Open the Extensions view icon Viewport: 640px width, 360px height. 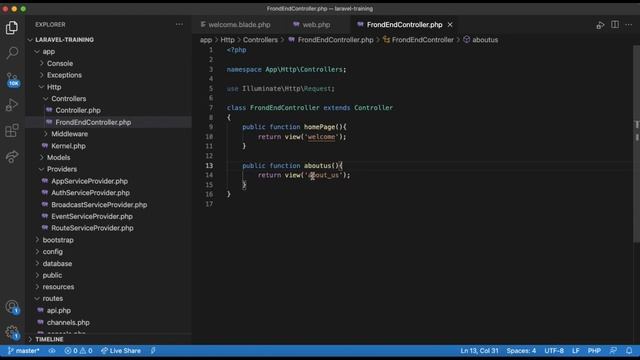pos(12,131)
